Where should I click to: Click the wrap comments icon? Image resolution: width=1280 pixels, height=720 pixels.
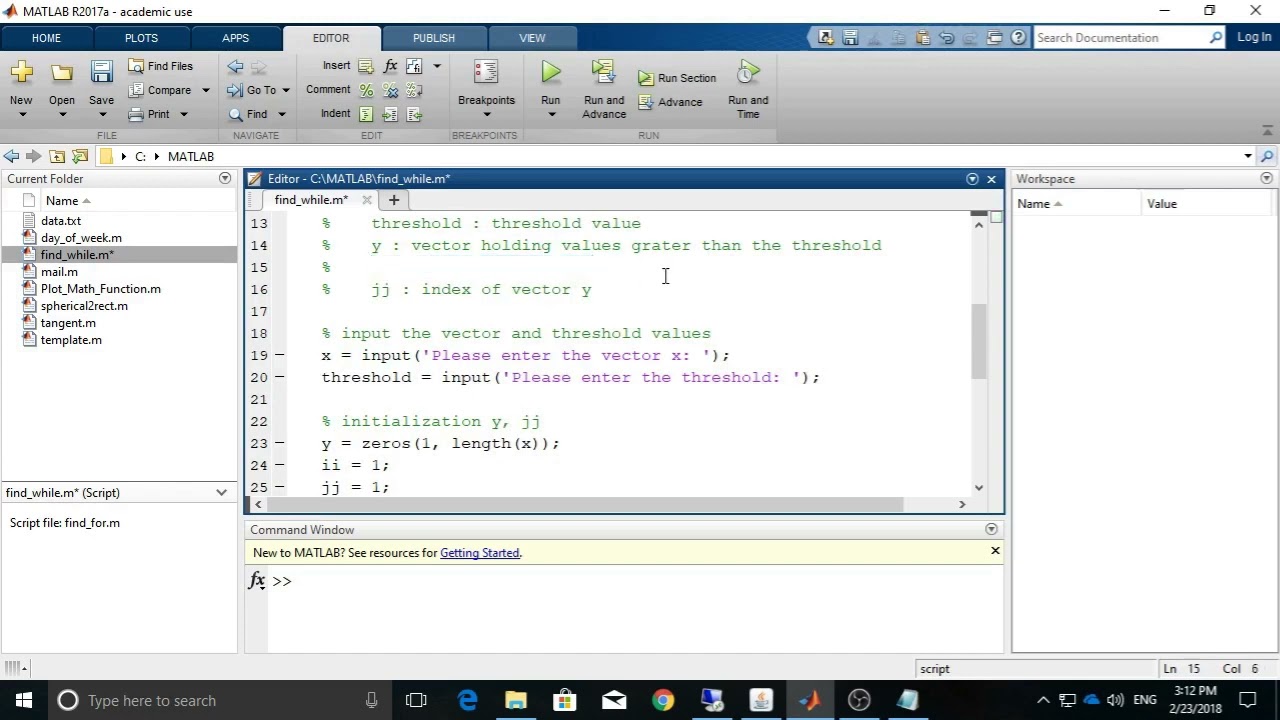tap(414, 90)
